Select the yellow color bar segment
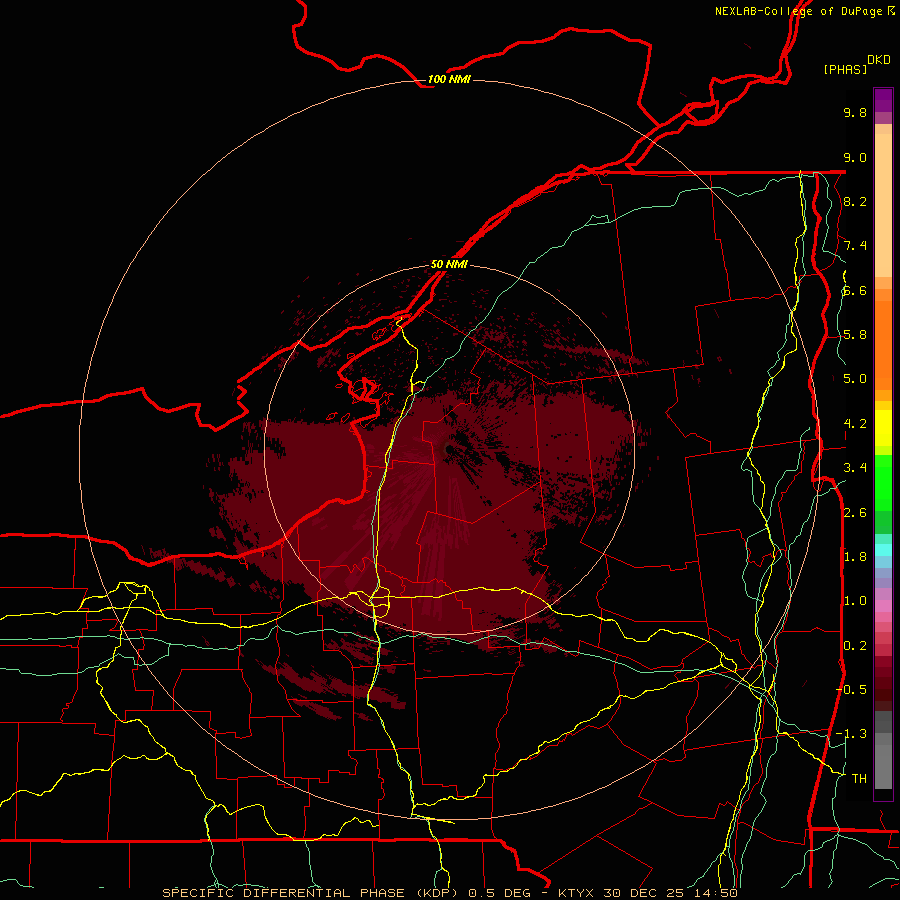 [883, 428]
